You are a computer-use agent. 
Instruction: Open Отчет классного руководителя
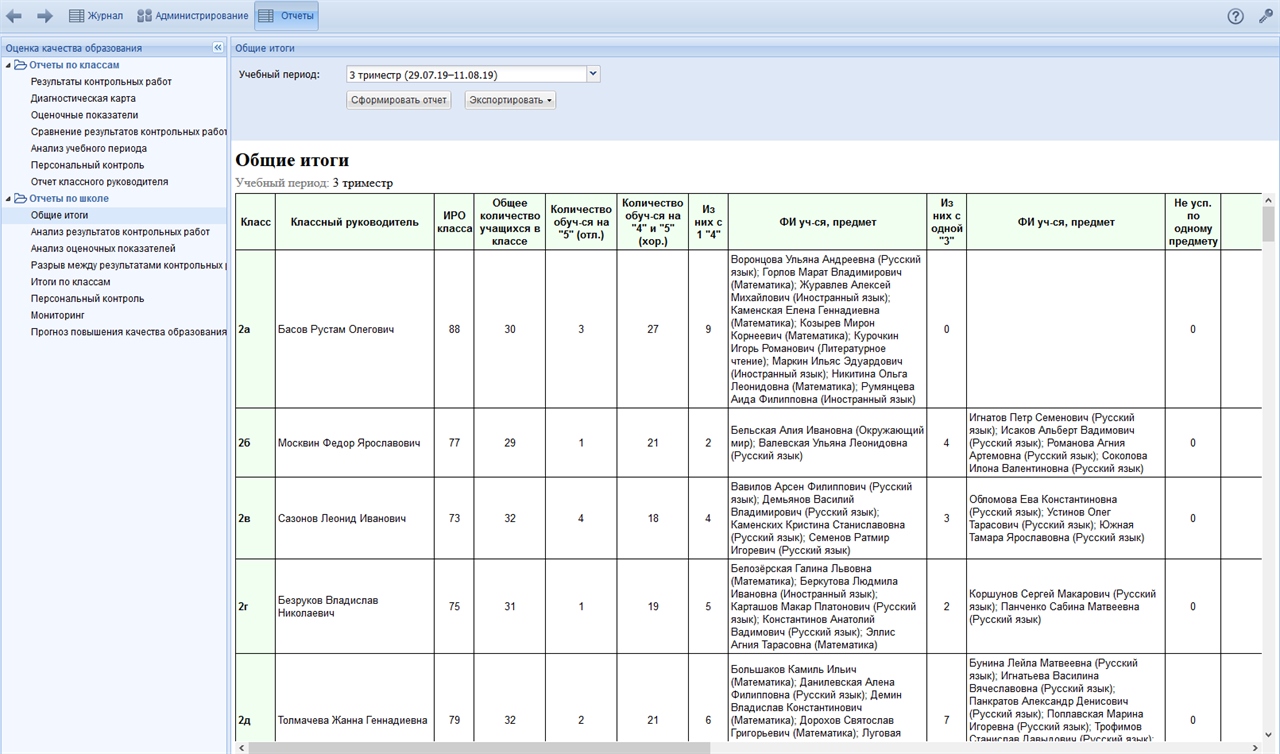pyautogui.click(x=99, y=182)
